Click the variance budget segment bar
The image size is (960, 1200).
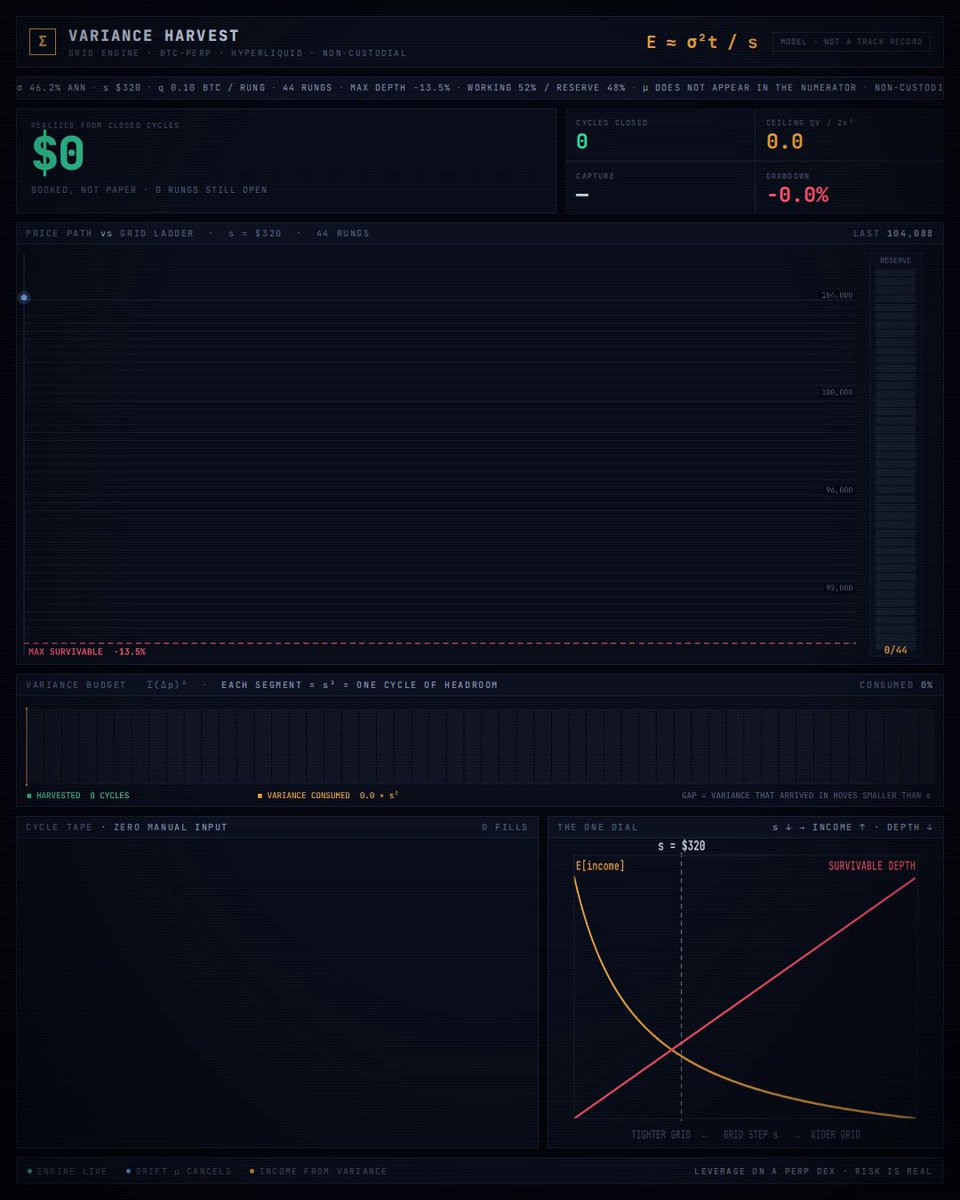point(480,746)
